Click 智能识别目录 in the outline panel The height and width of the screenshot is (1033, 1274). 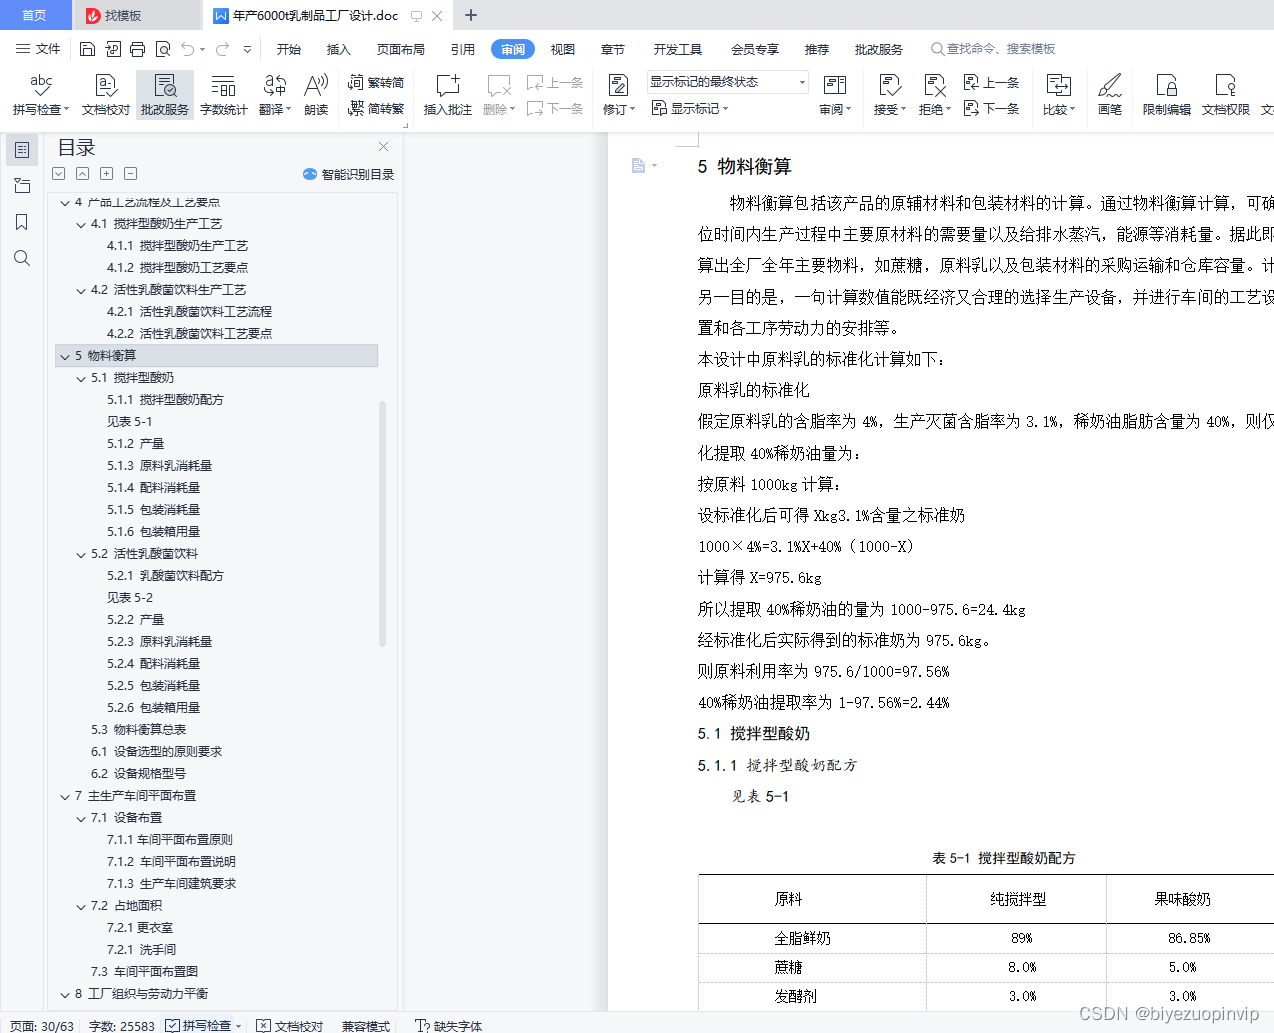point(349,174)
